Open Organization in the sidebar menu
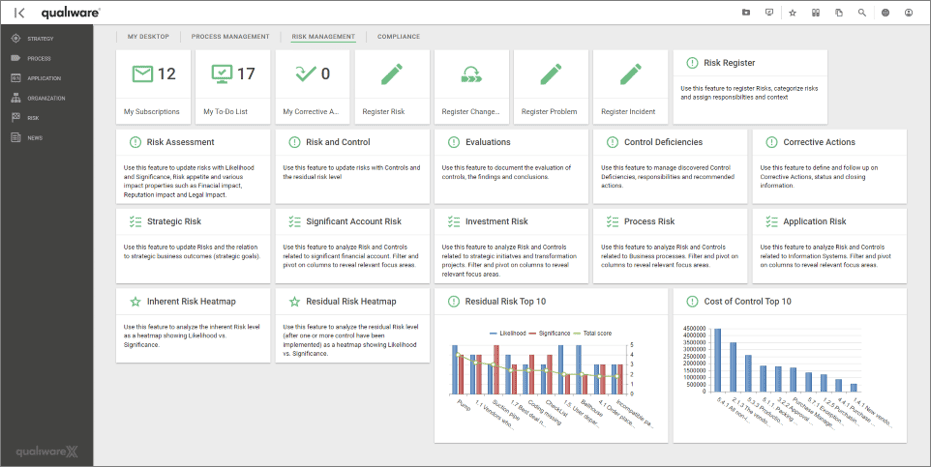This screenshot has width=931, height=467. (46, 98)
